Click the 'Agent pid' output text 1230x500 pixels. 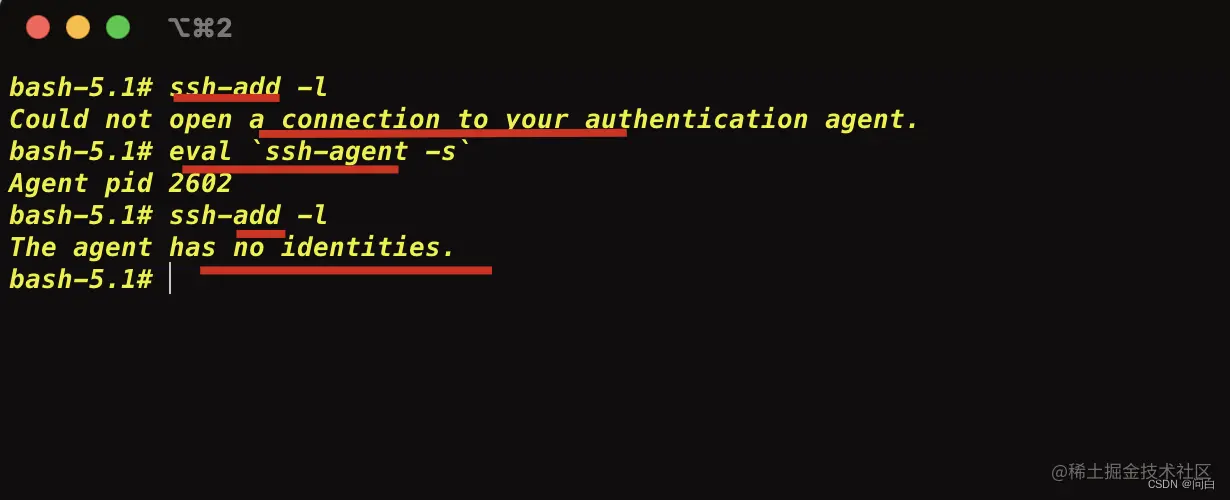[x=80, y=183]
